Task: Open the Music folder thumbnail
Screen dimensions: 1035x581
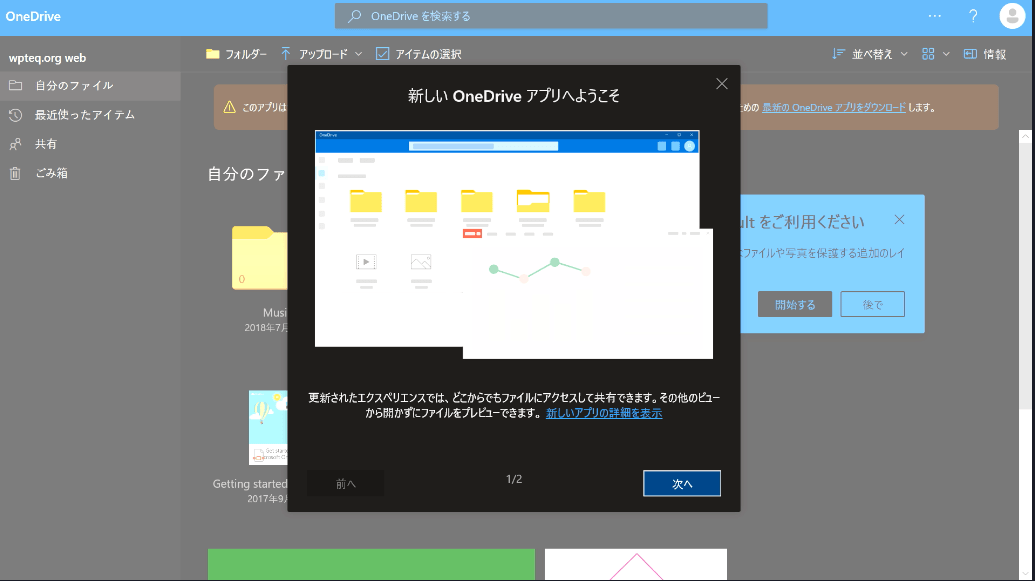Action: (260, 258)
